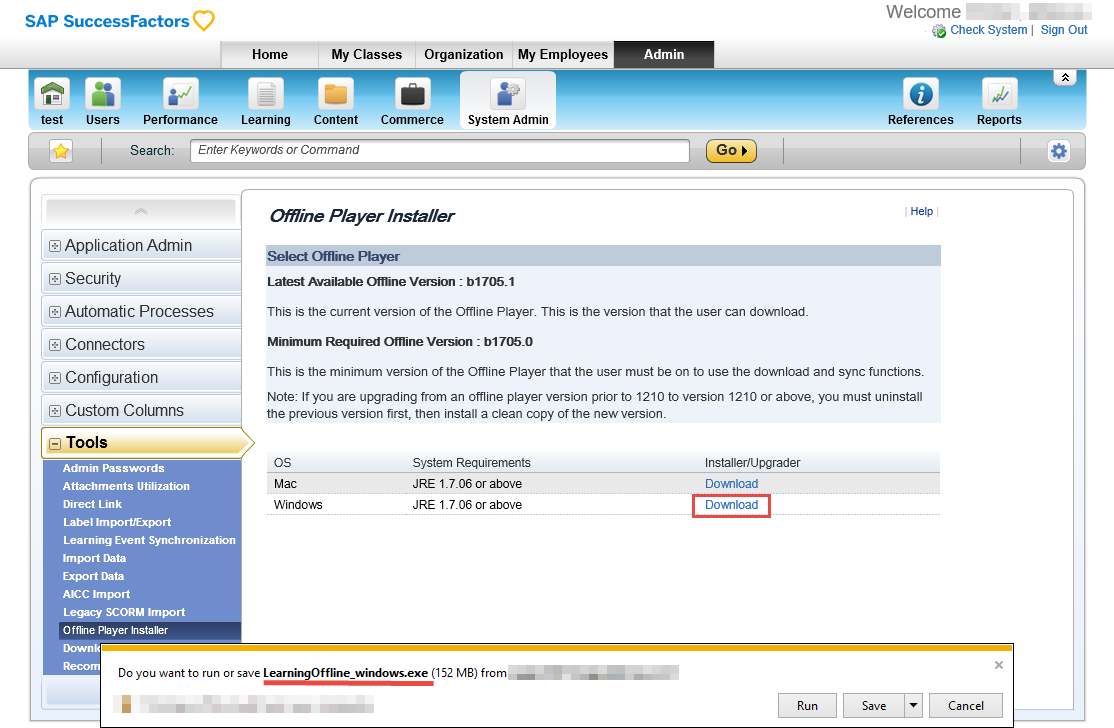Open the Commerce briefcase icon
1114x728 pixels.
(412, 94)
